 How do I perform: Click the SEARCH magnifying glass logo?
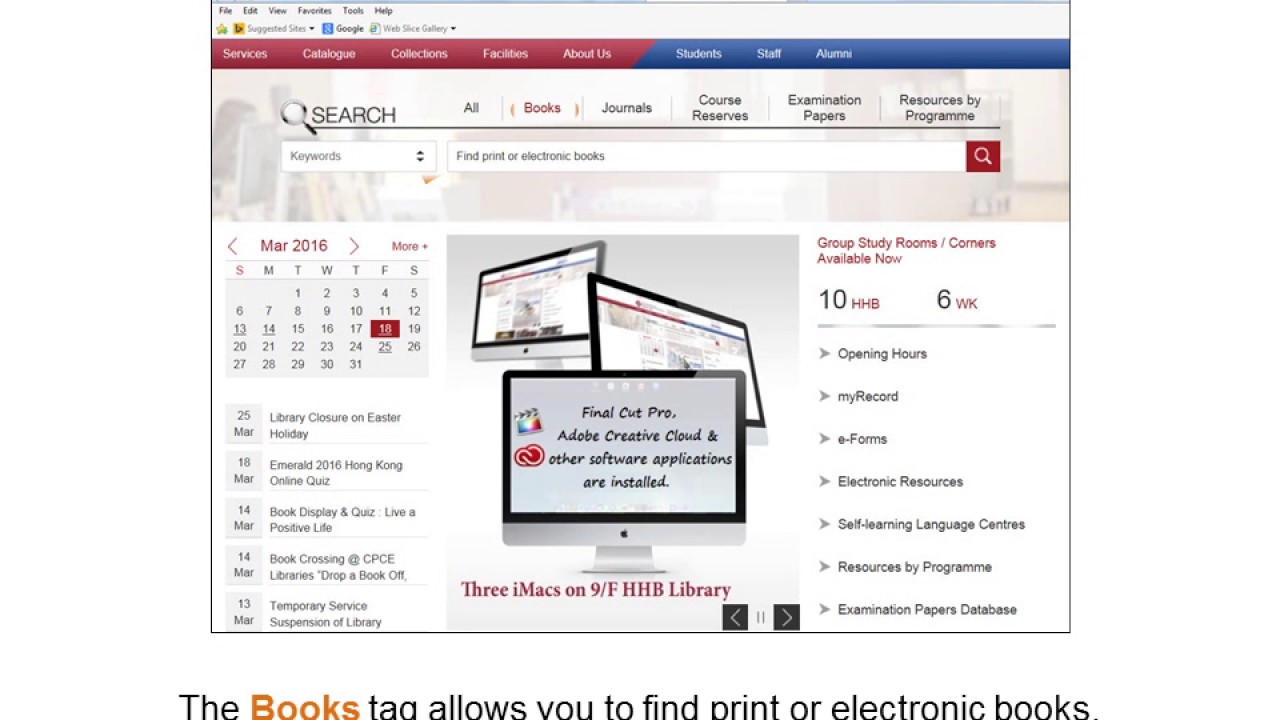297,117
